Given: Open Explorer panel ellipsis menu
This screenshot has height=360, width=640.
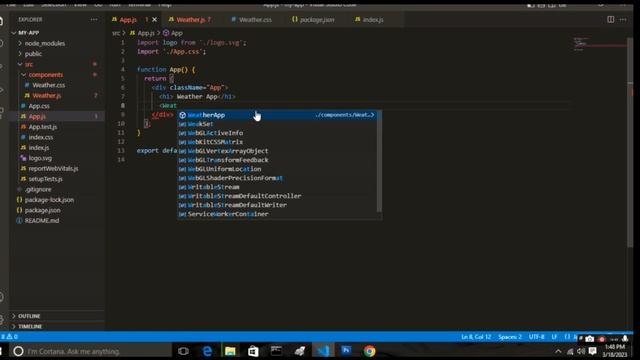Looking at the screenshot, I should tap(94, 20).
